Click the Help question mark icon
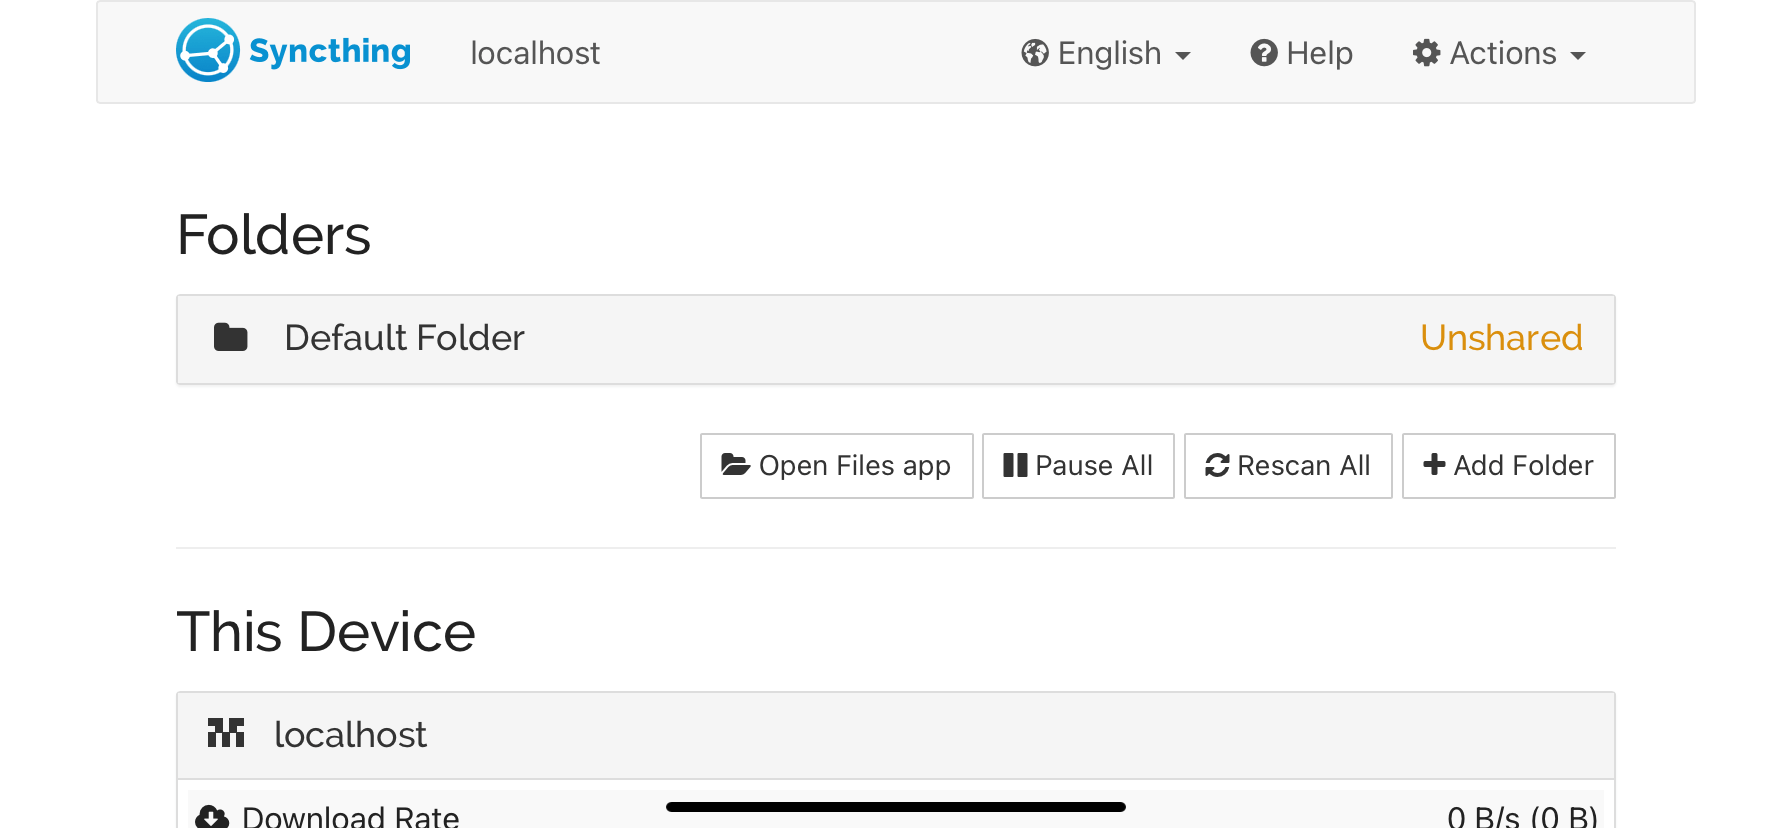Image resolution: width=1792 pixels, height=828 pixels. 1264,53
